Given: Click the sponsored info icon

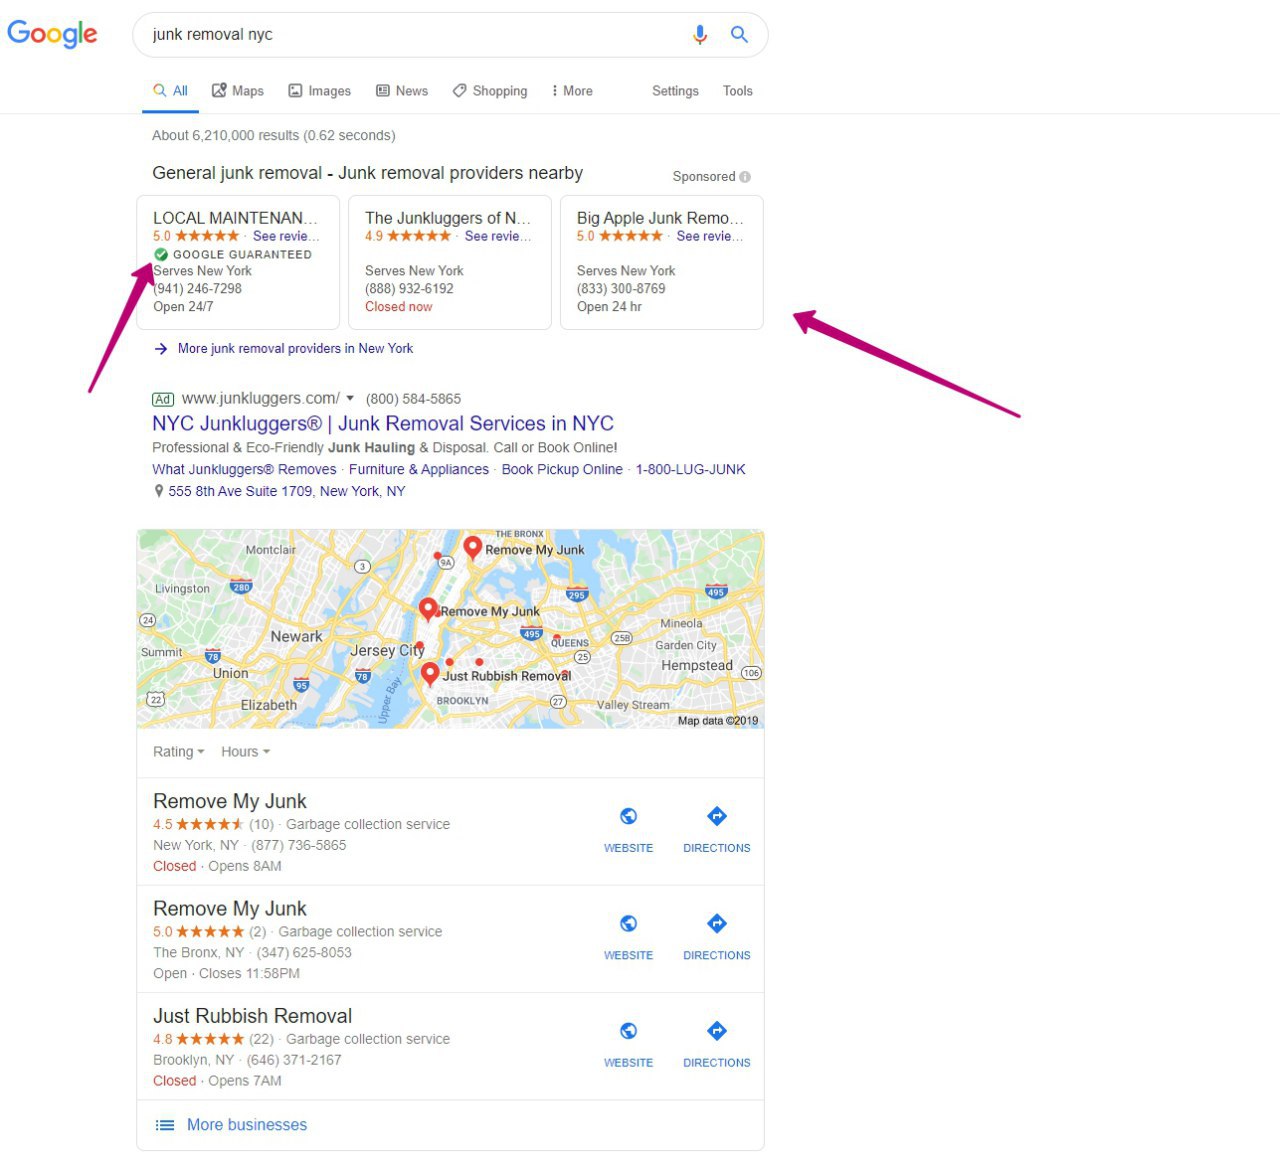Looking at the screenshot, I should (745, 177).
